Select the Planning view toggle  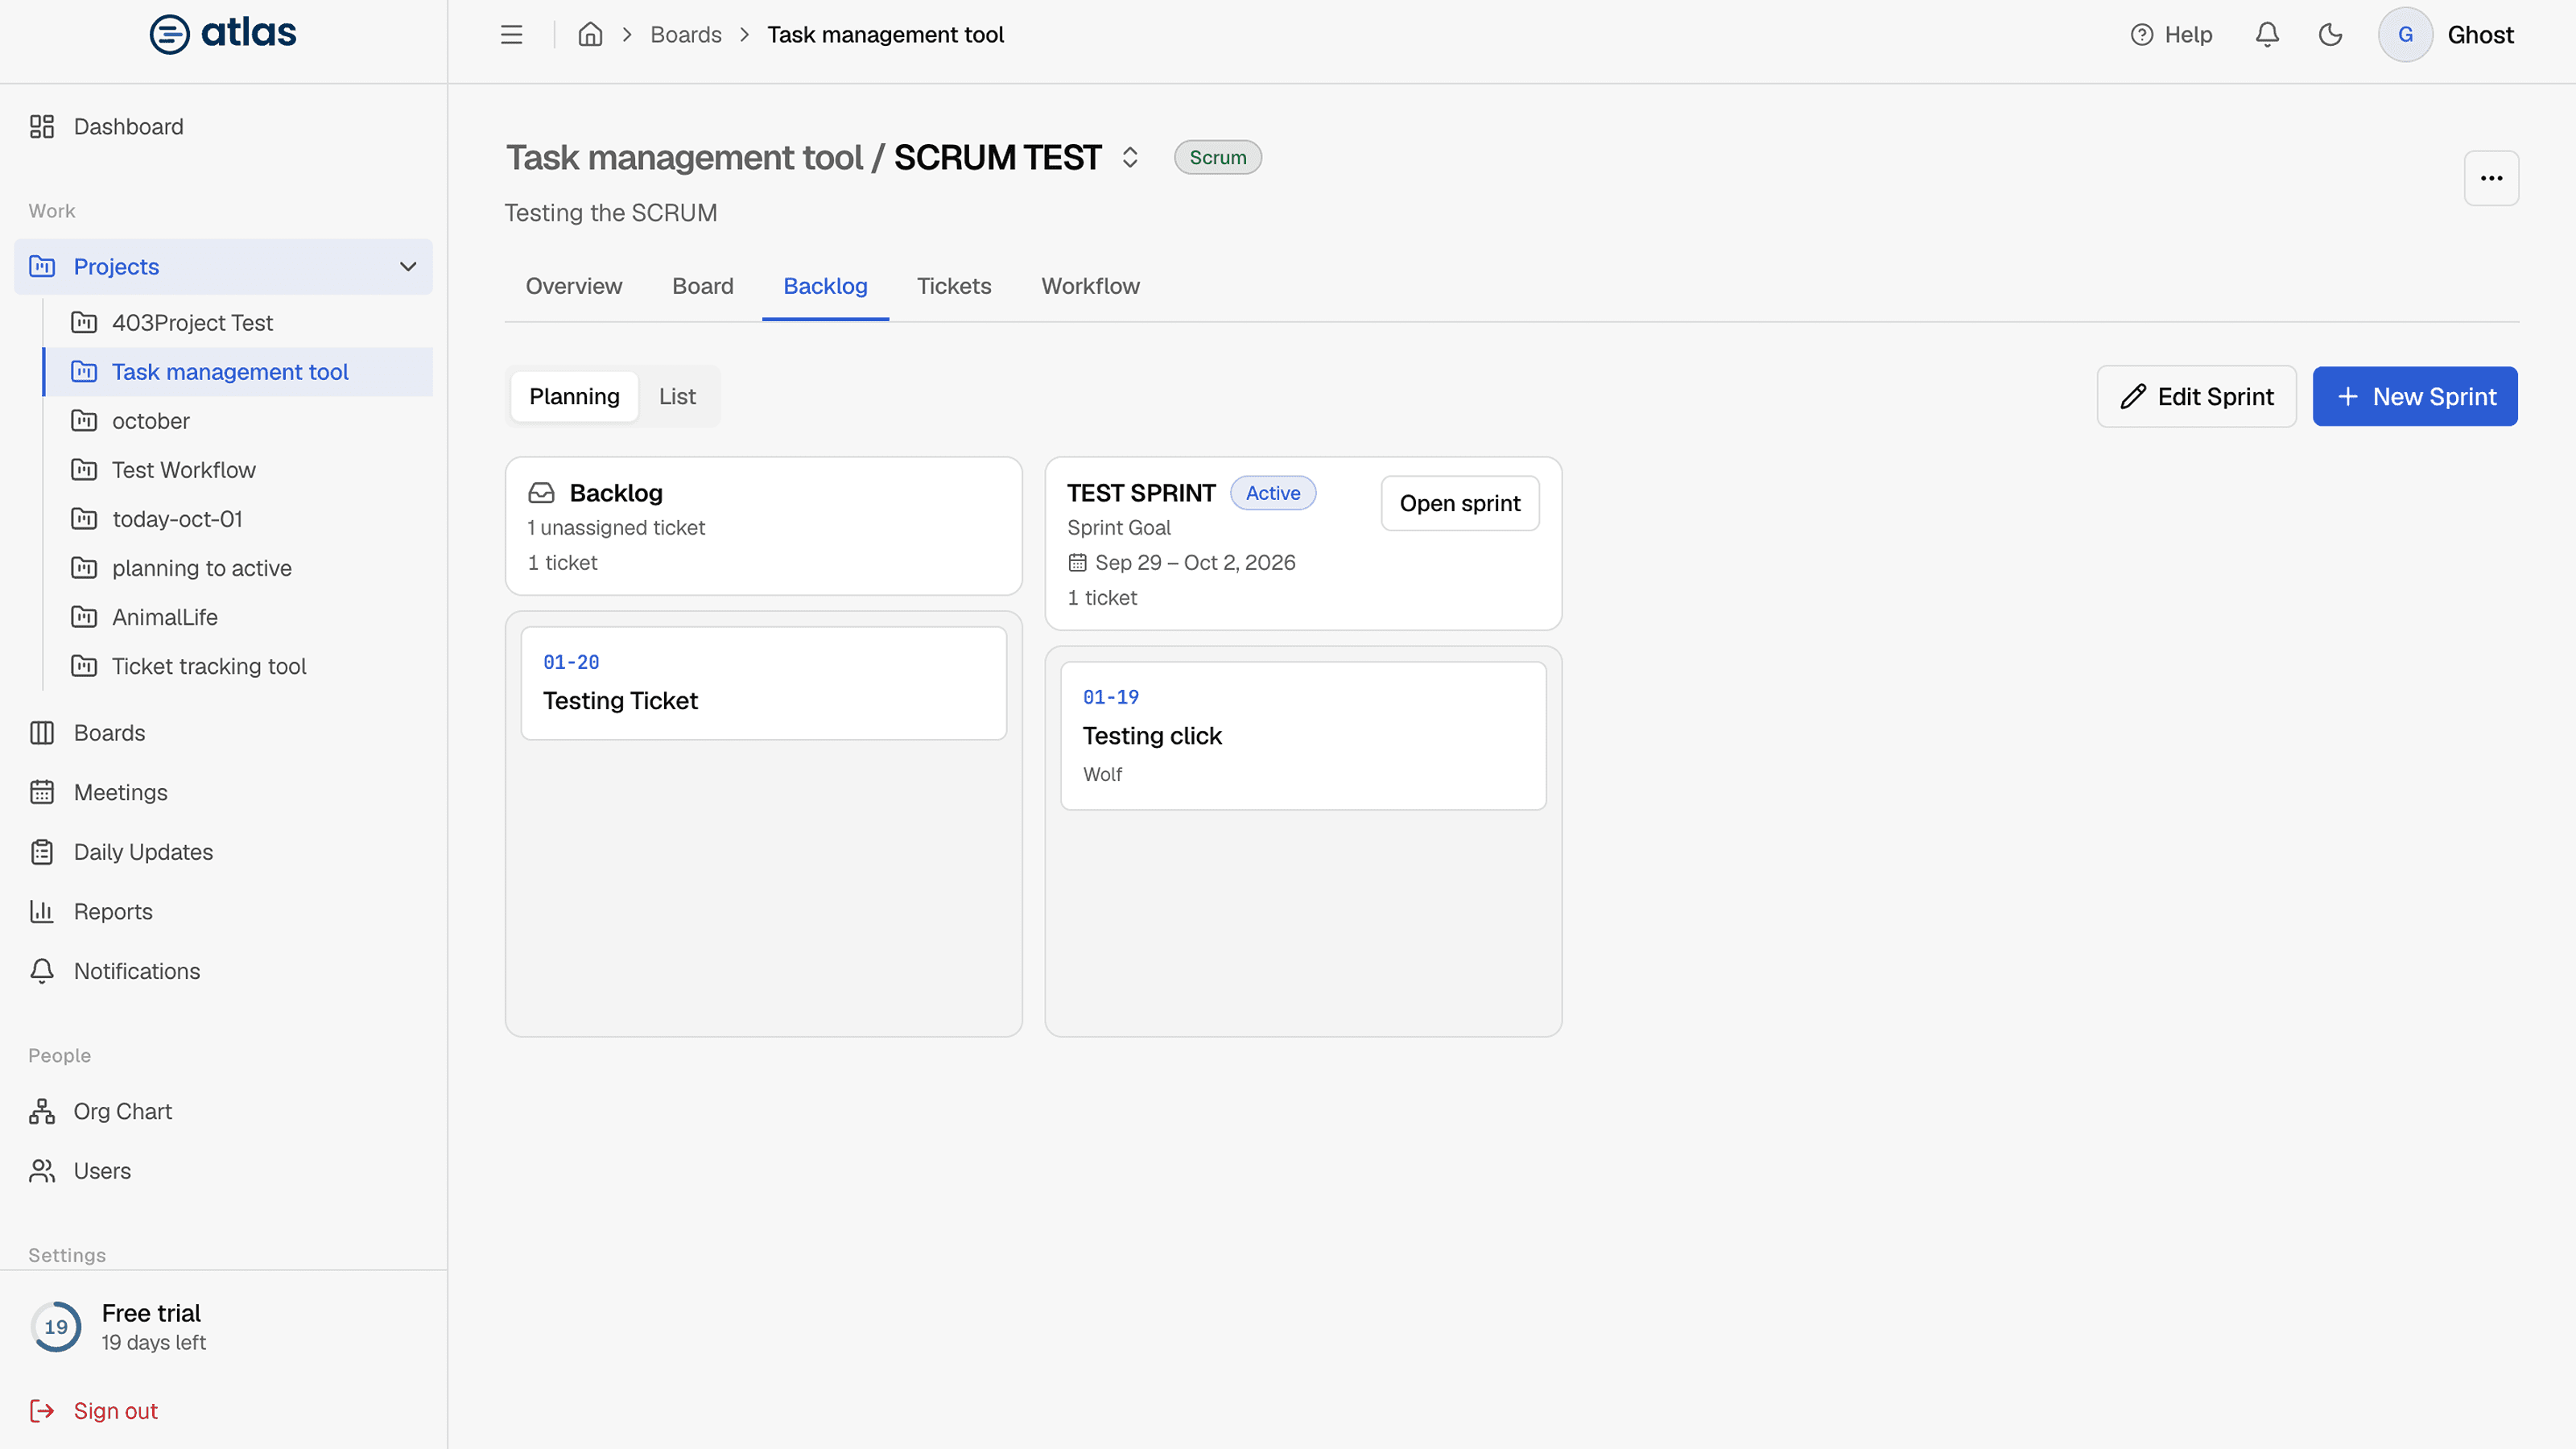(574, 397)
